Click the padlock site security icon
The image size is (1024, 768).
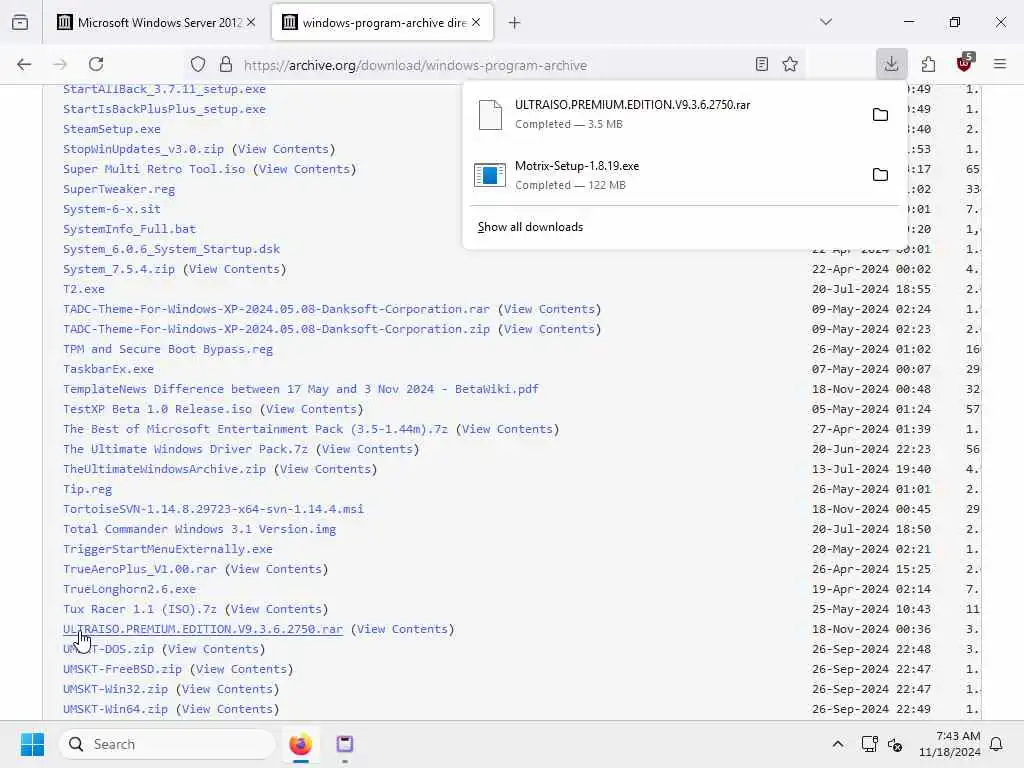click(x=226, y=64)
